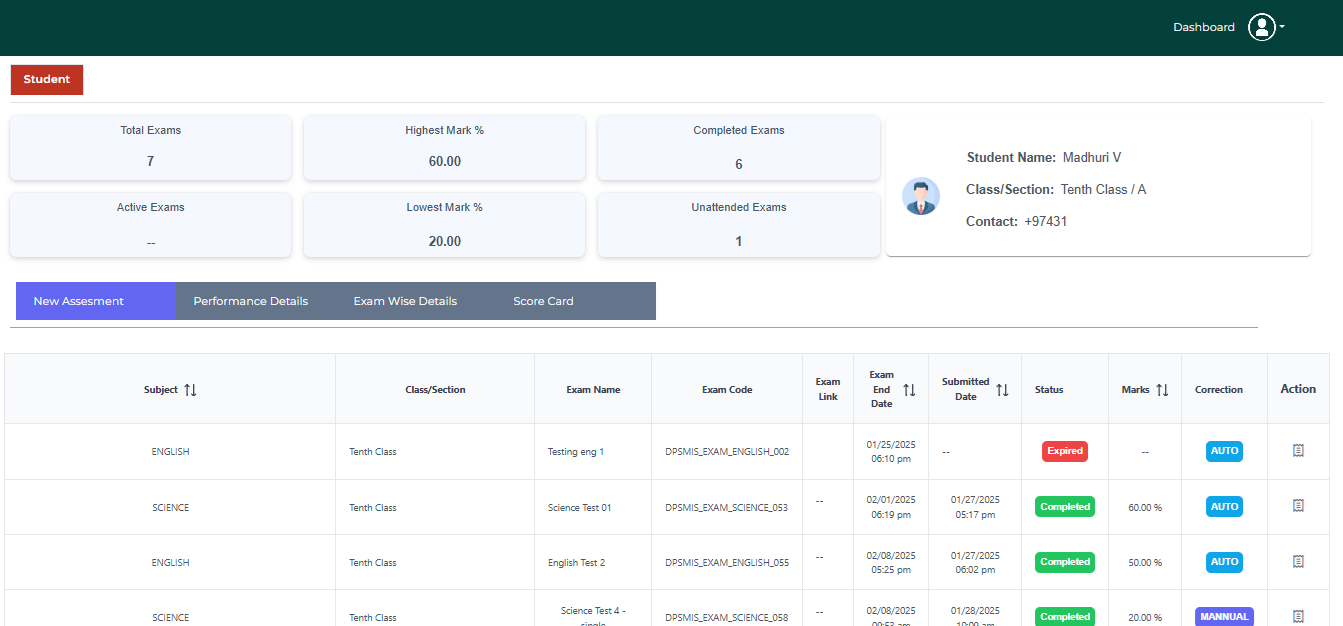1343x626 pixels.
Task: Select the Score Card tab
Action: 543,301
